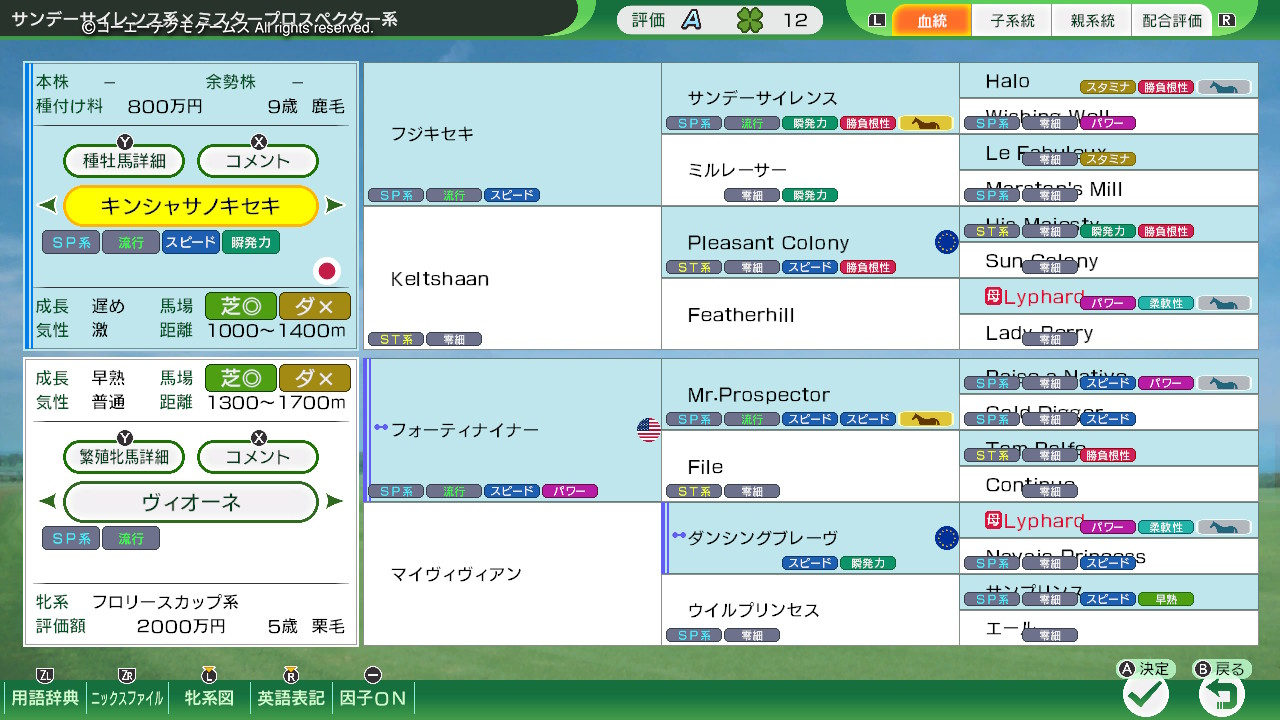The width and height of the screenshot is (1280, 720).
Task: Select Keltshaan pedigree cell
Action: coord(512,278)
